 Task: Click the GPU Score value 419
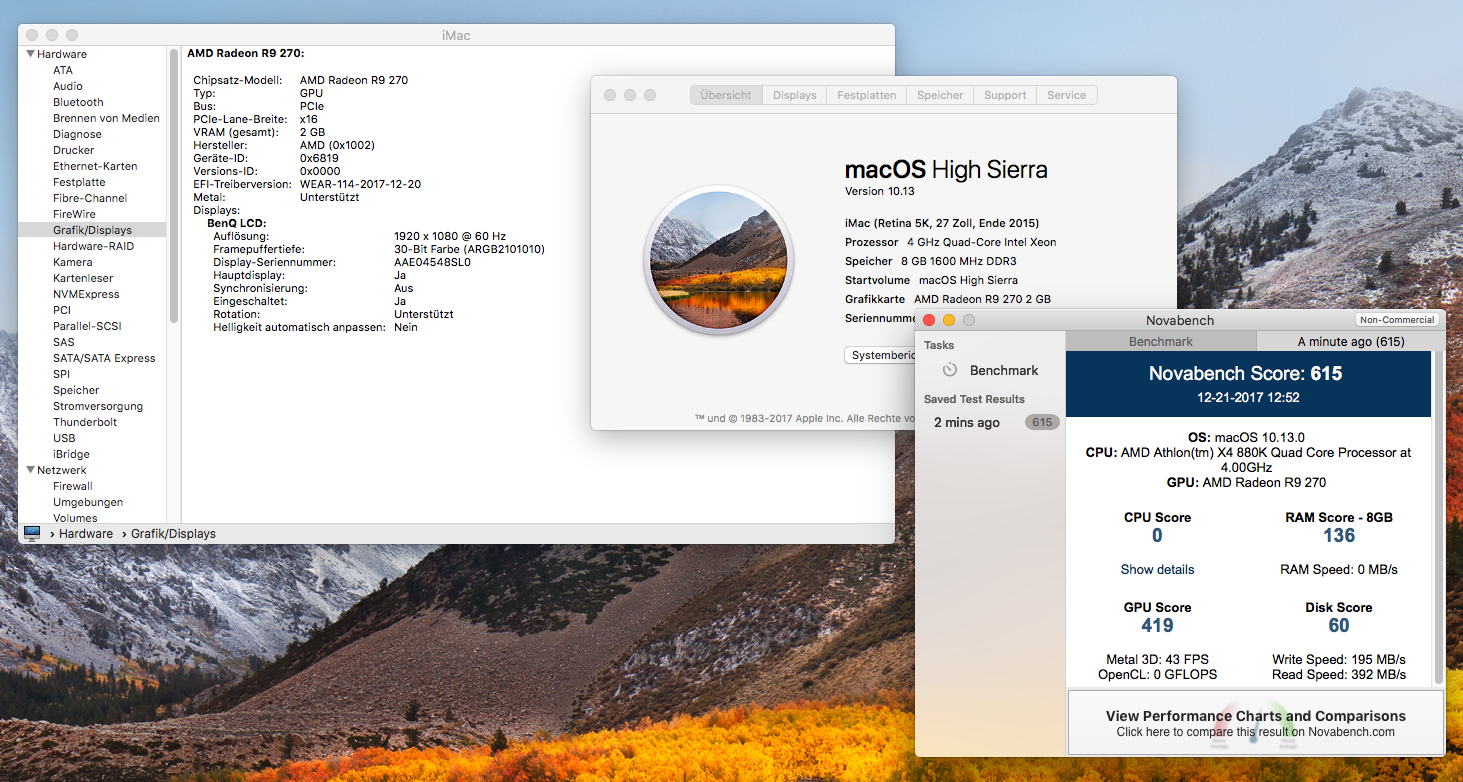1157,626
